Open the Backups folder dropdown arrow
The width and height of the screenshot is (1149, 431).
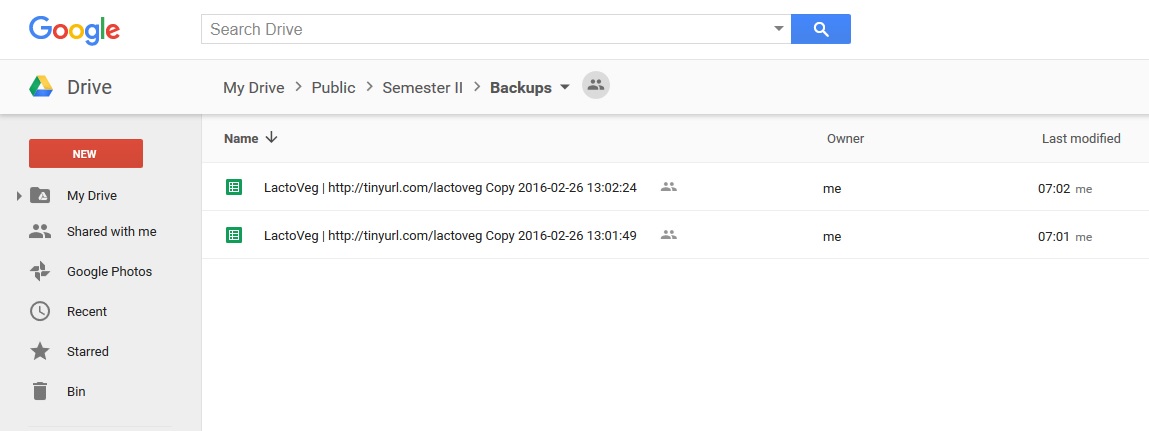click(x=565, y=87)
